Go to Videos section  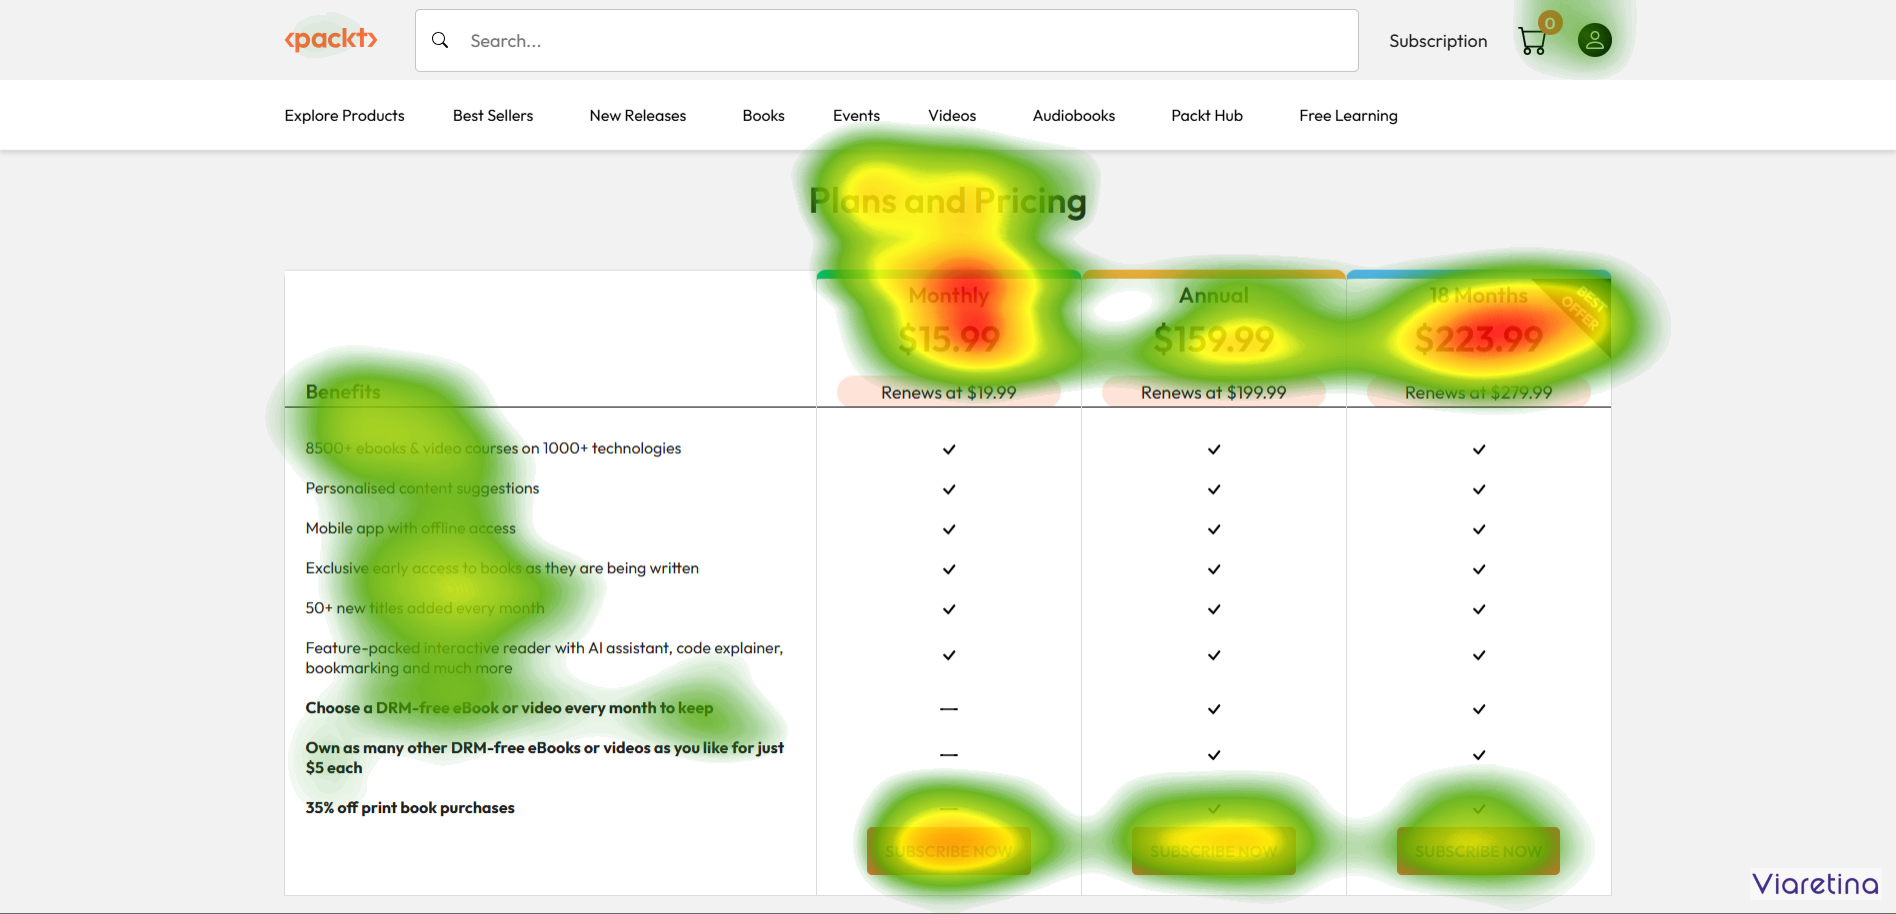[x=952, y=115]
